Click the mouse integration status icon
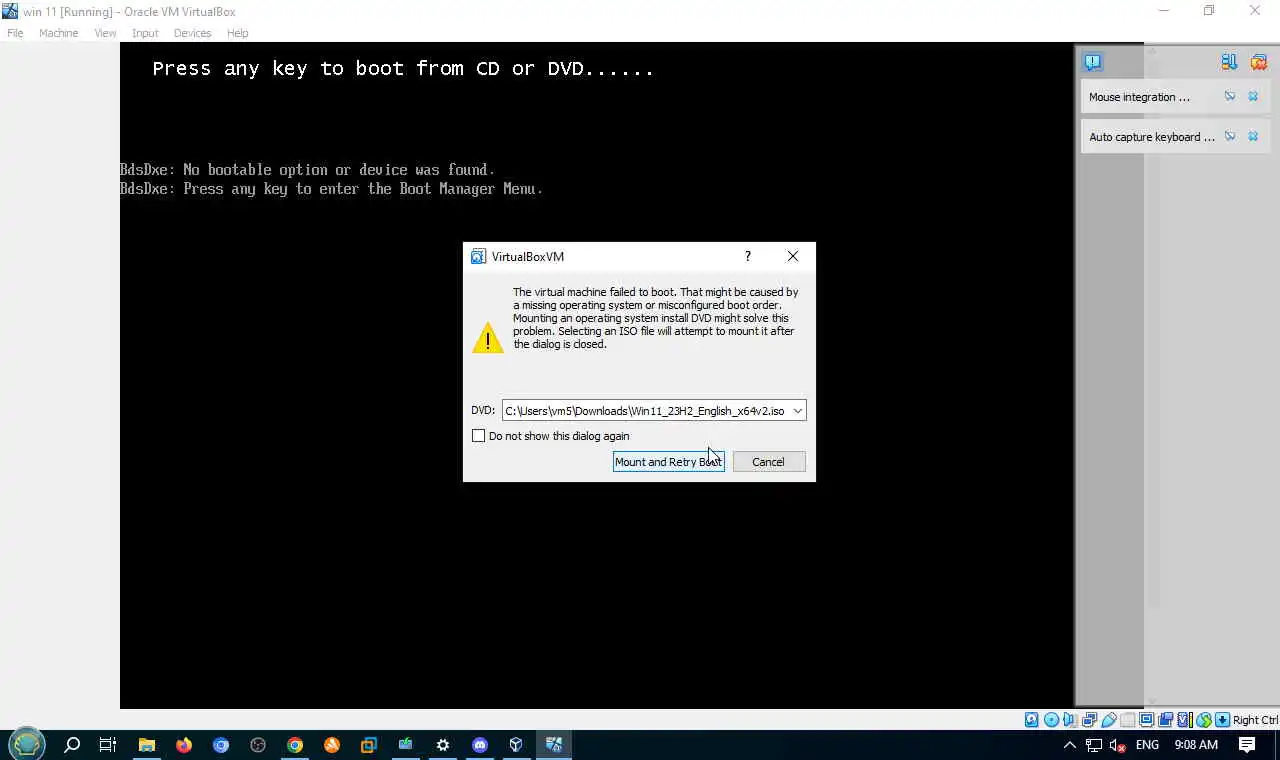1280x760 pixels. (x=1204, y=720)
